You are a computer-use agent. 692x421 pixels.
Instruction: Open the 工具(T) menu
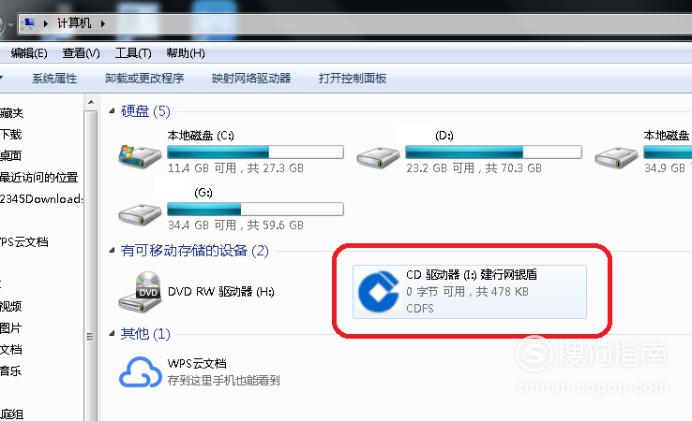click(x=133, y=53)
